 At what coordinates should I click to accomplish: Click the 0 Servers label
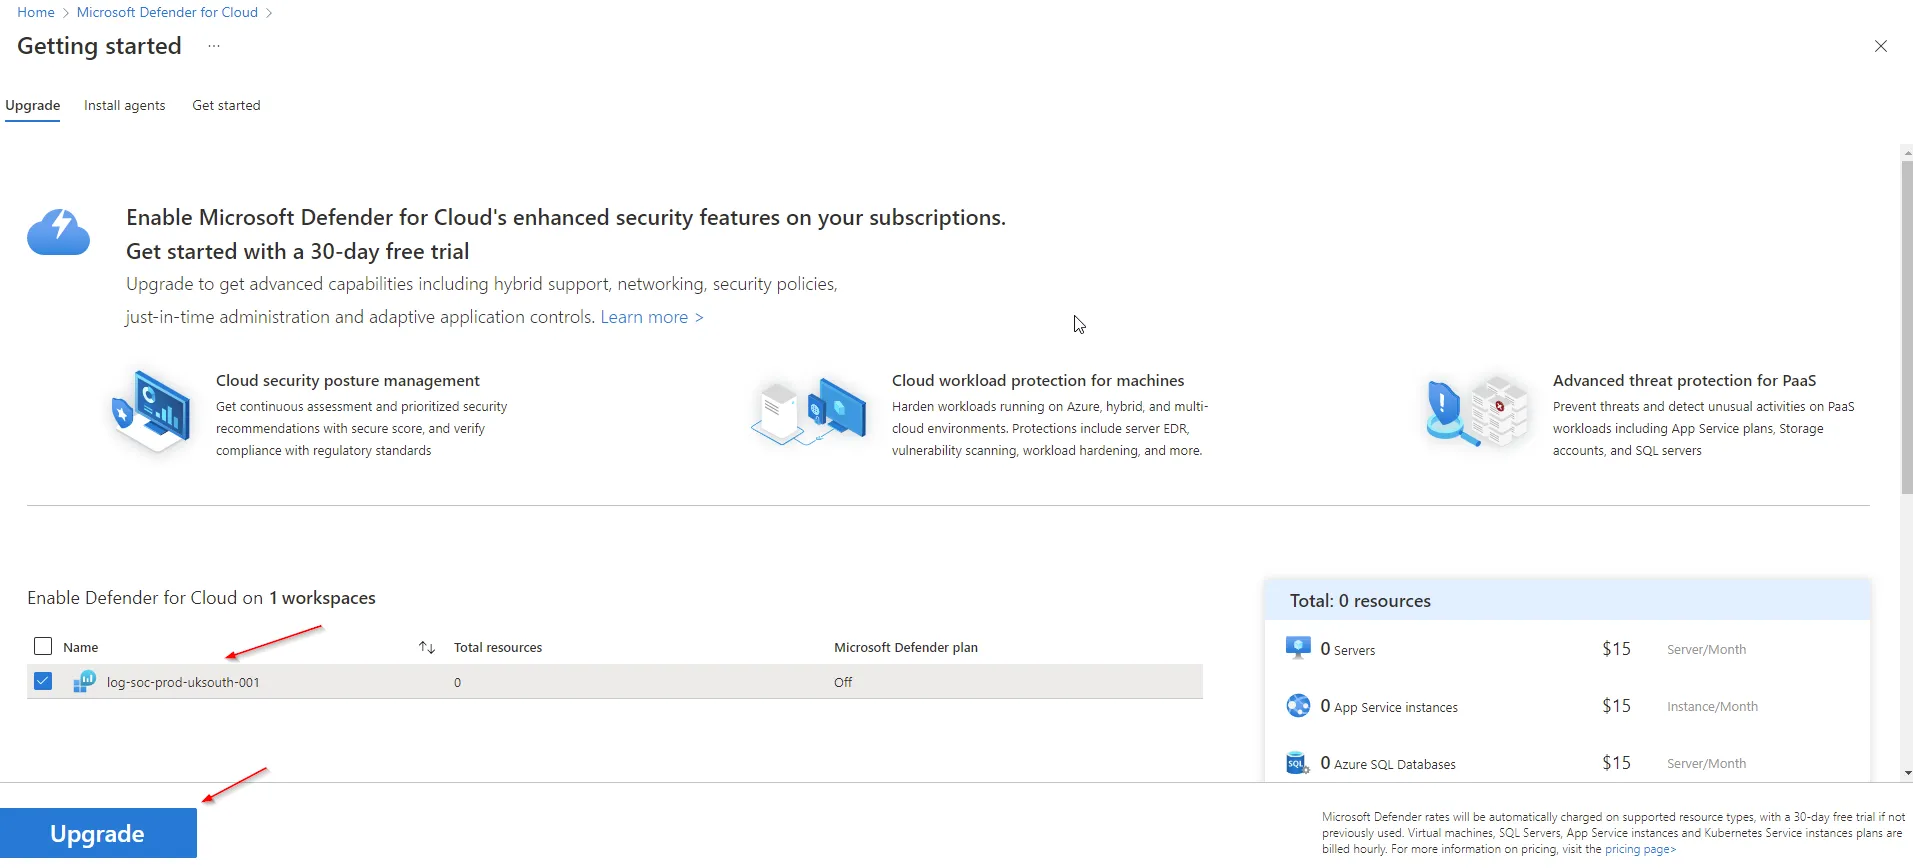(1348, 649)
